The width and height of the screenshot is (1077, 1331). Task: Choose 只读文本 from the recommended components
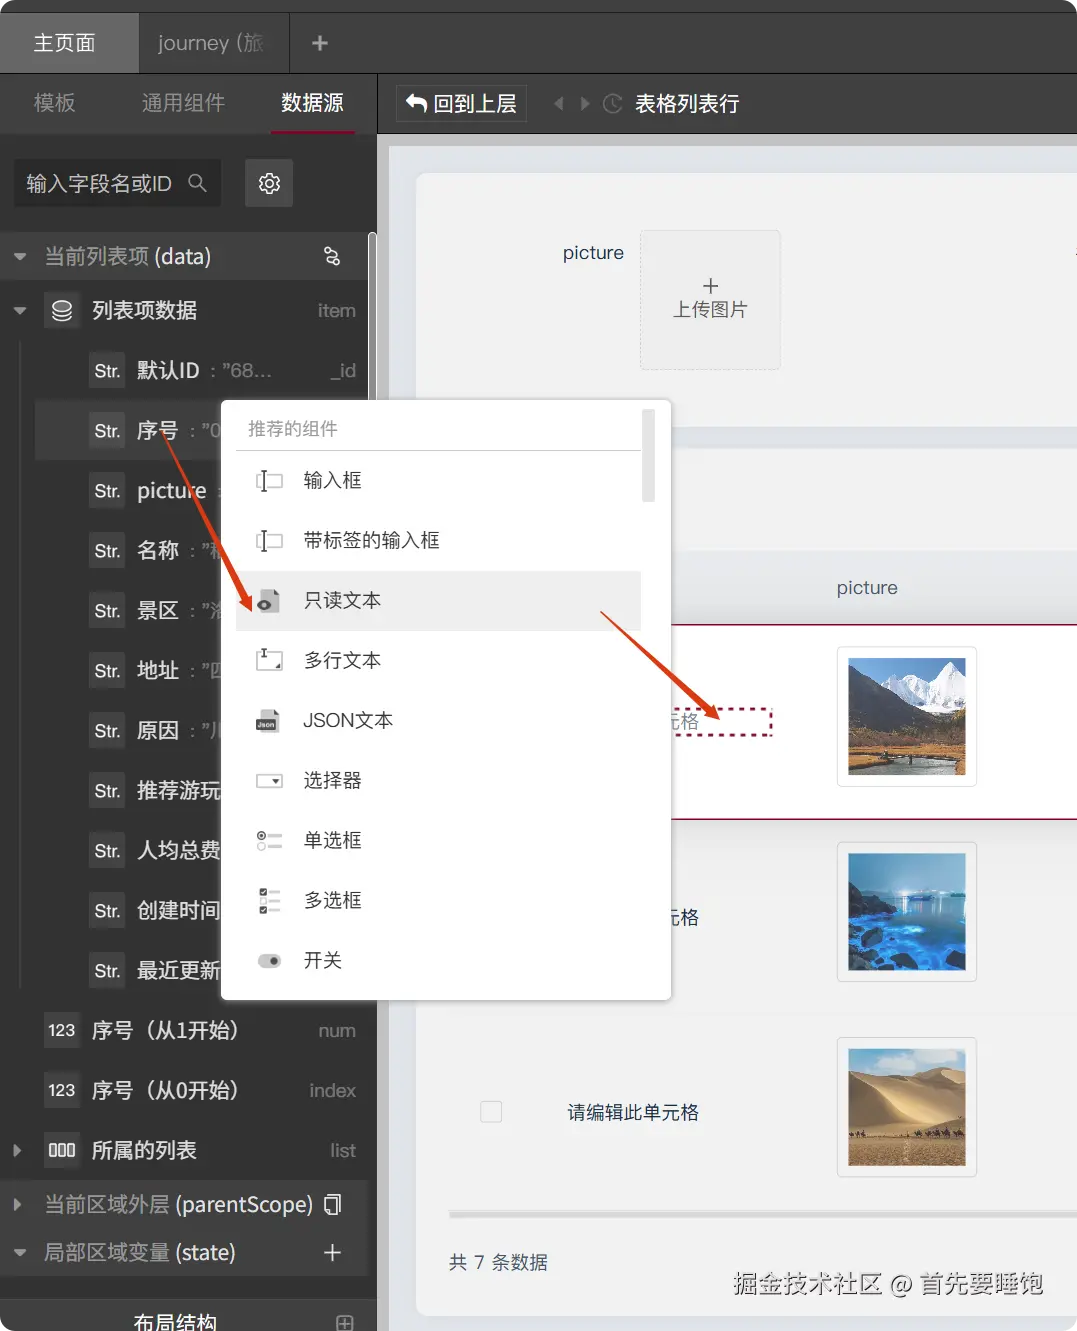click(438, 600)
